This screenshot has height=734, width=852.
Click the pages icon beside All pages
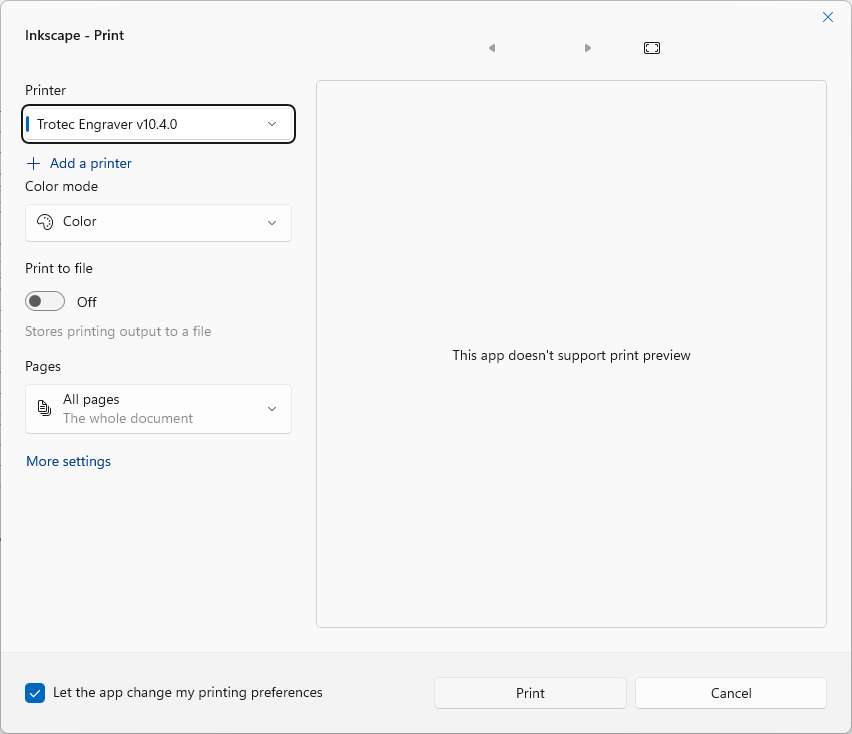pos(44,408)
